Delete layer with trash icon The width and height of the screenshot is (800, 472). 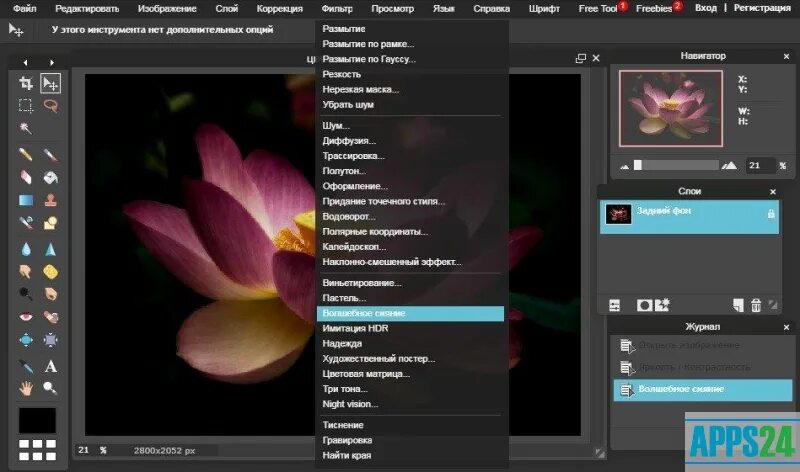point(756,305)
